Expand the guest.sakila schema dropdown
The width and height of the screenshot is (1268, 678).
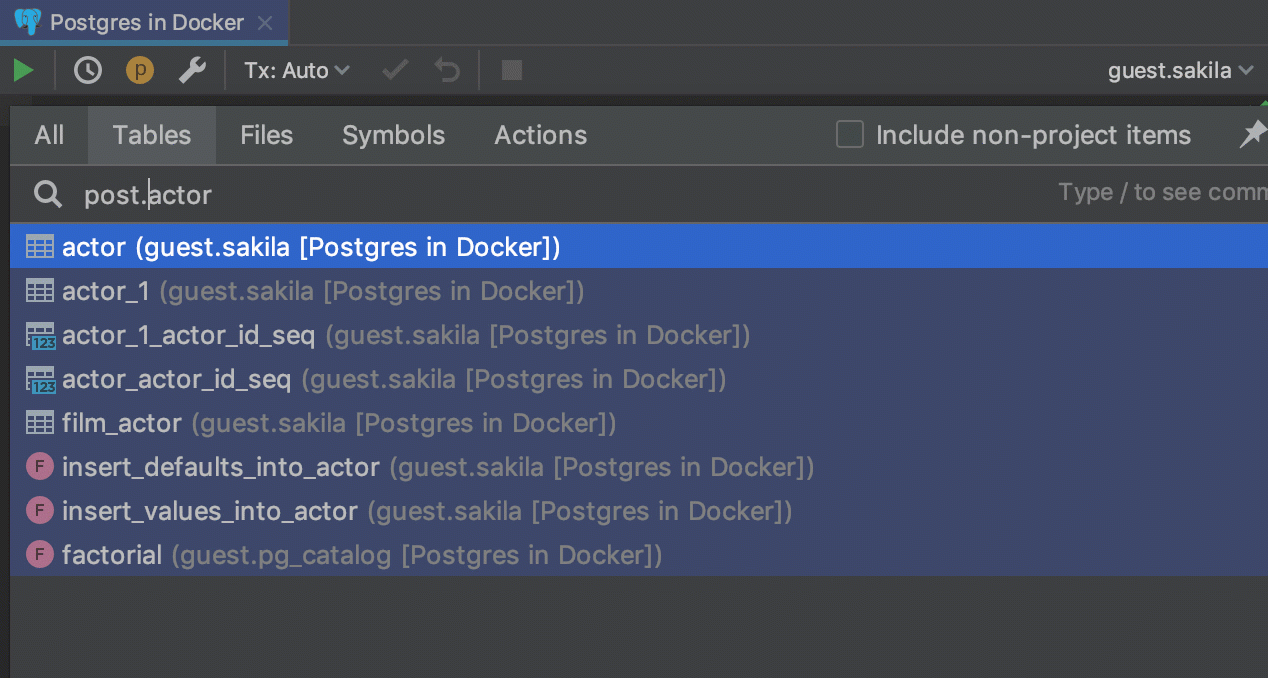click(x=1180, y=71)
